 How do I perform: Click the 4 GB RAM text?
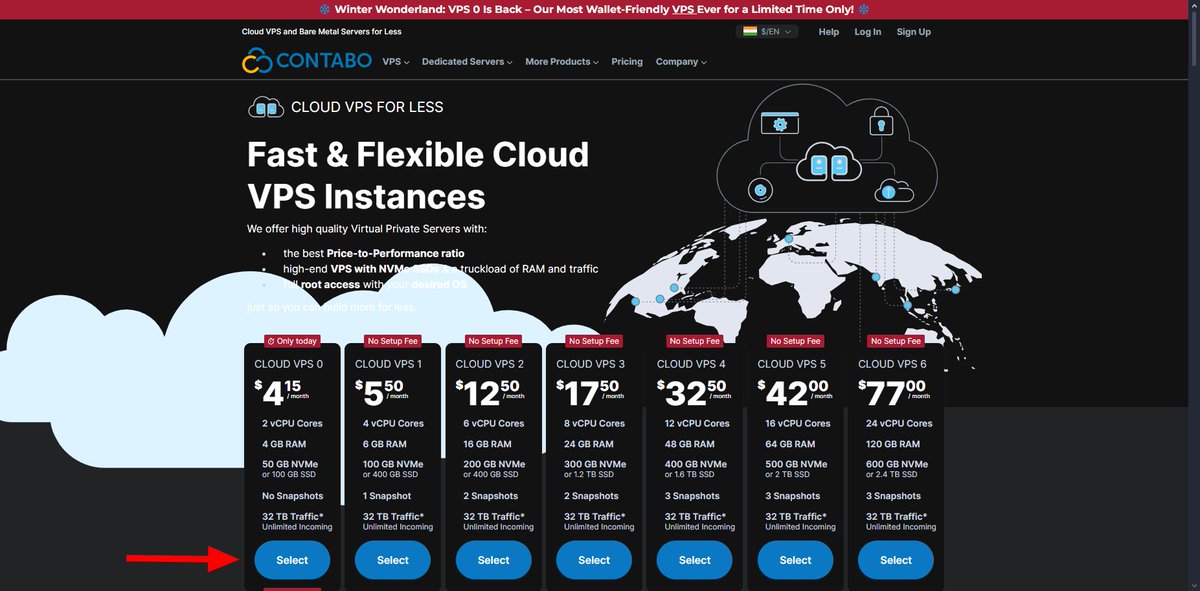(284, 444)
